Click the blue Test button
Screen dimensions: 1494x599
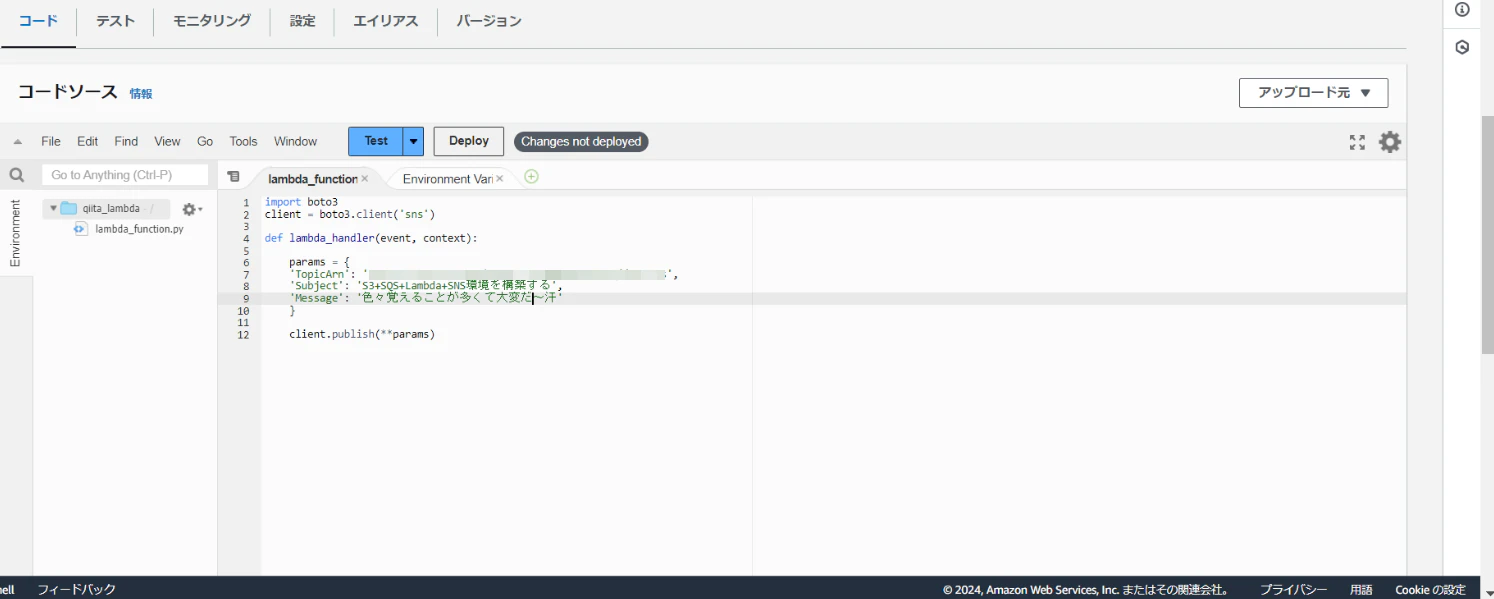click(376, 141)
